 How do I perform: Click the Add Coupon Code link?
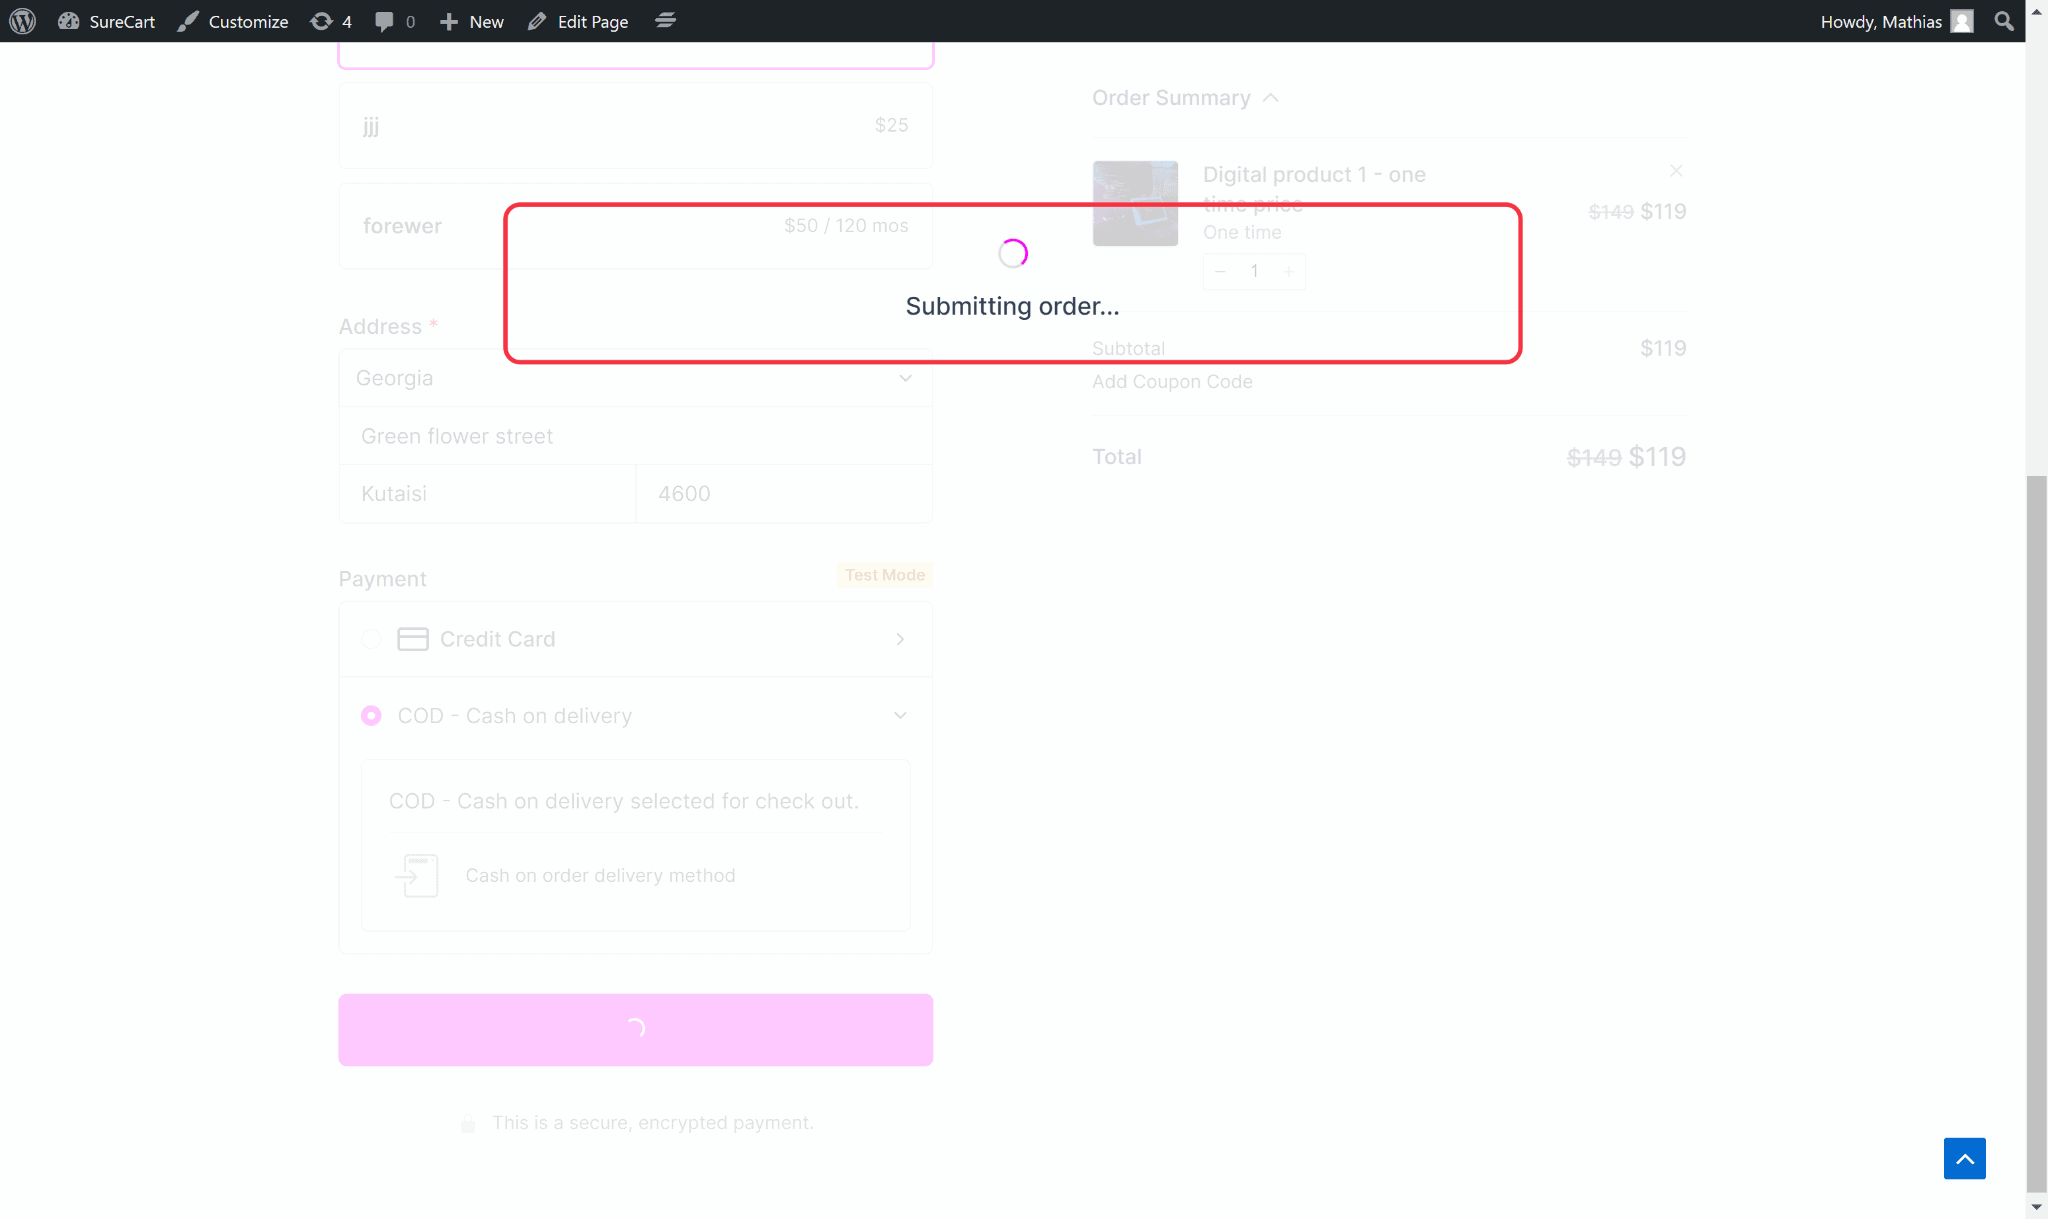(1172, 382)
